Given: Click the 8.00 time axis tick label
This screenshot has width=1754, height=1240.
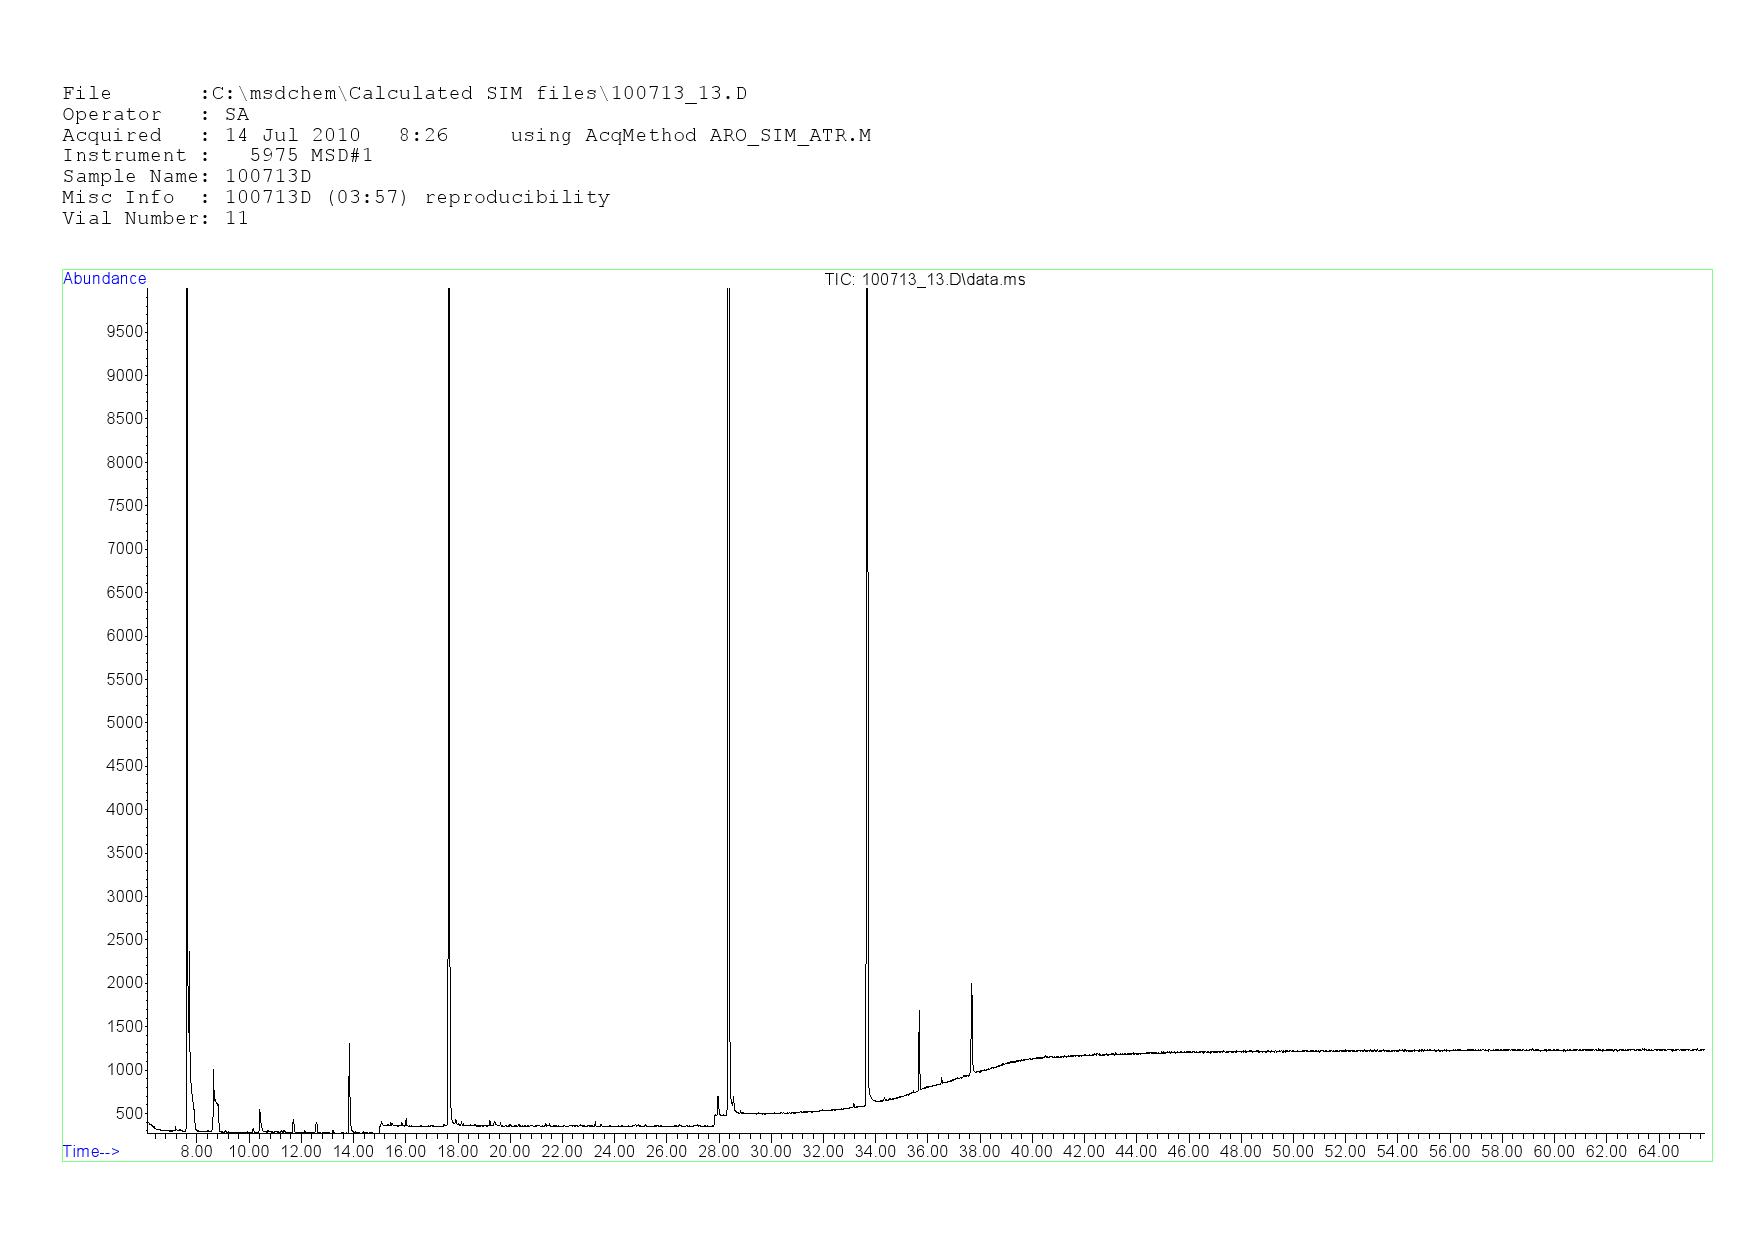Looking at the screenshot, I should pyautogui.click(x=196, y=1152).
